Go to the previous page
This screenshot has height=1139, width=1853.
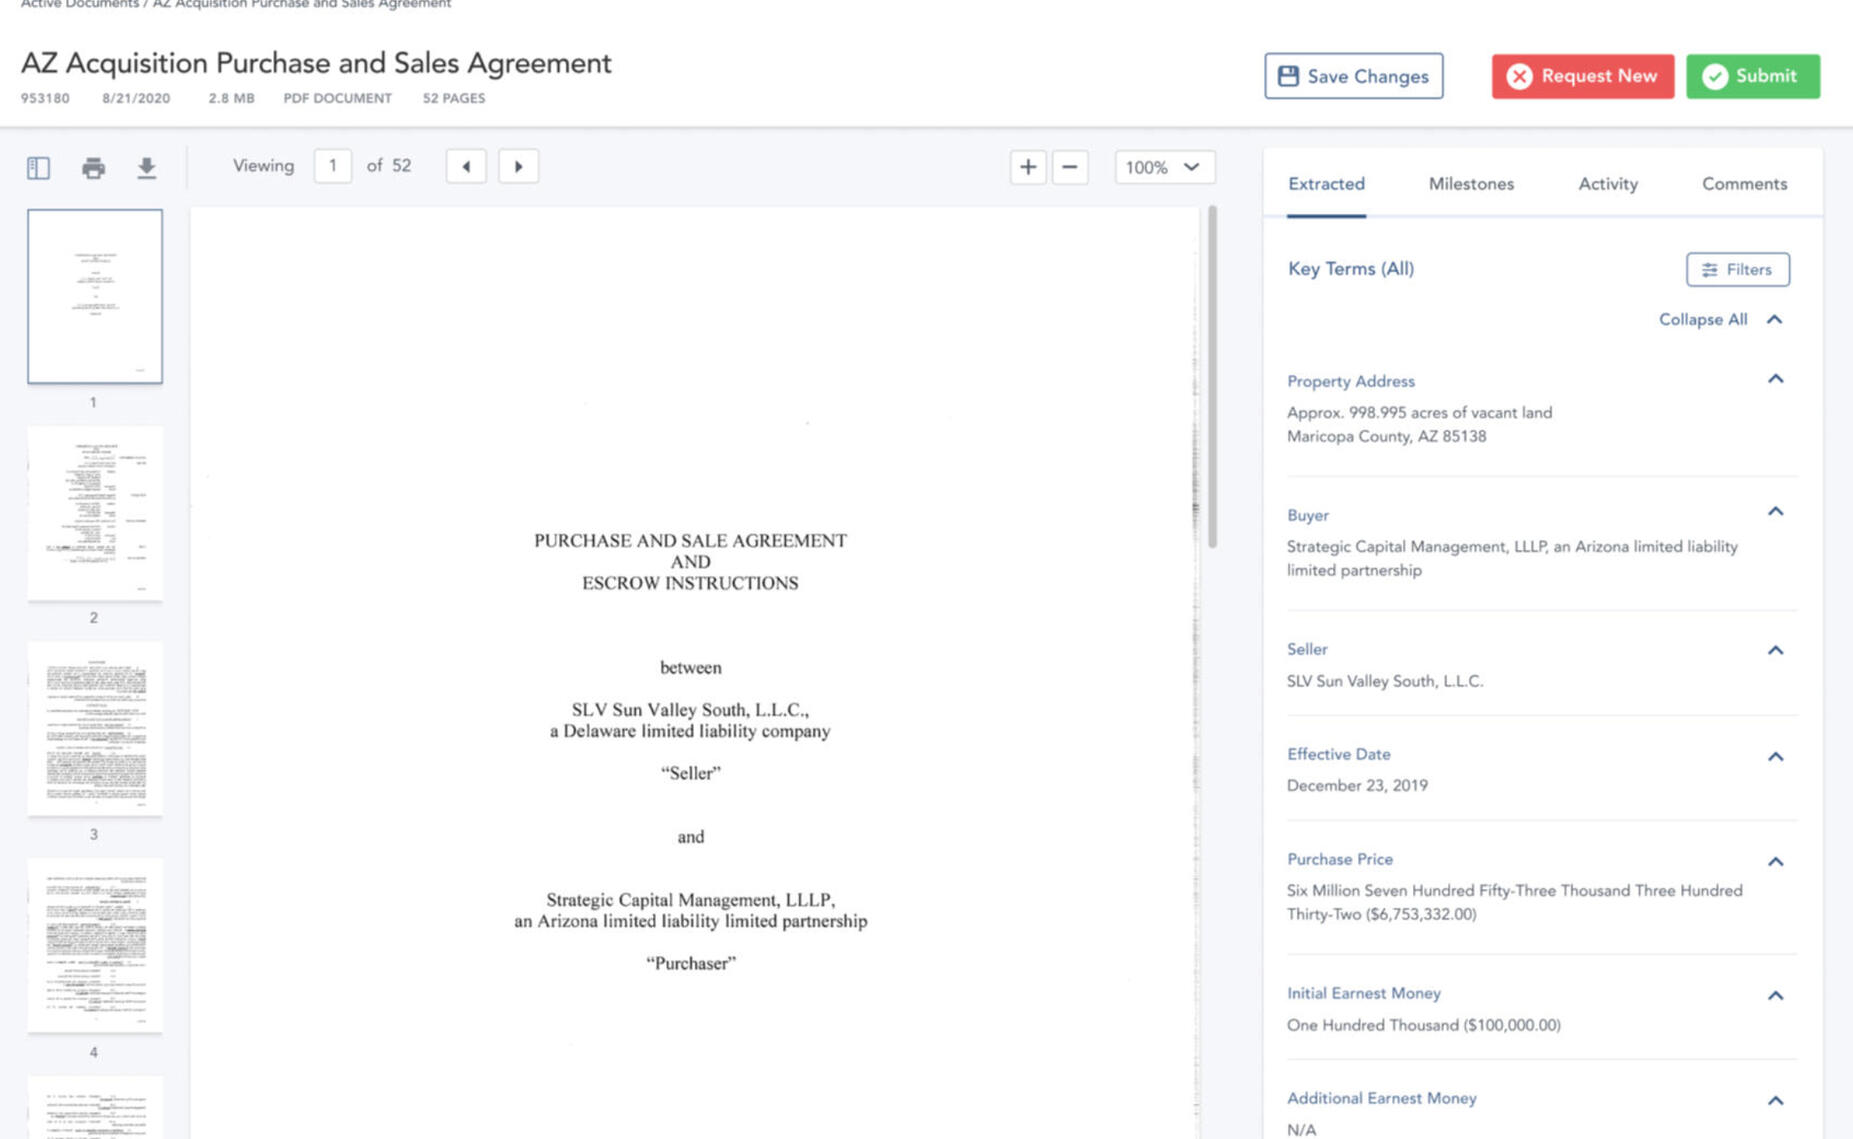(465, 166)
